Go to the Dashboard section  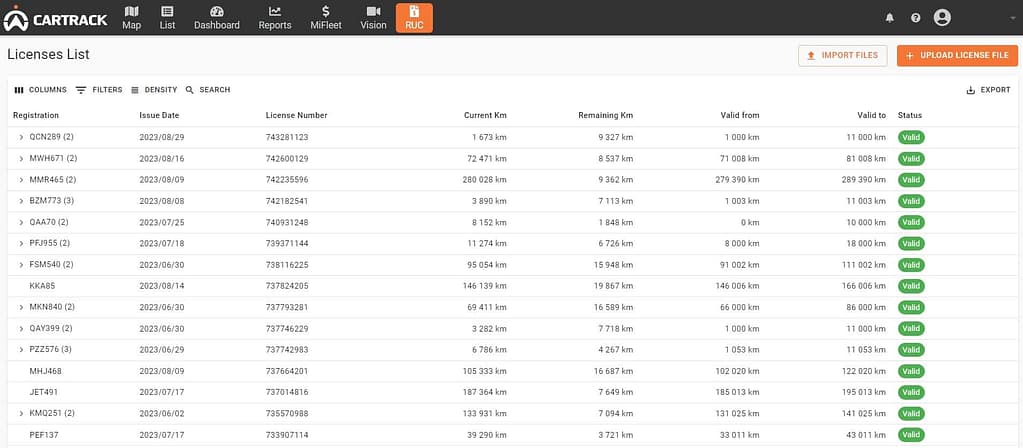[x=216, y=17]
